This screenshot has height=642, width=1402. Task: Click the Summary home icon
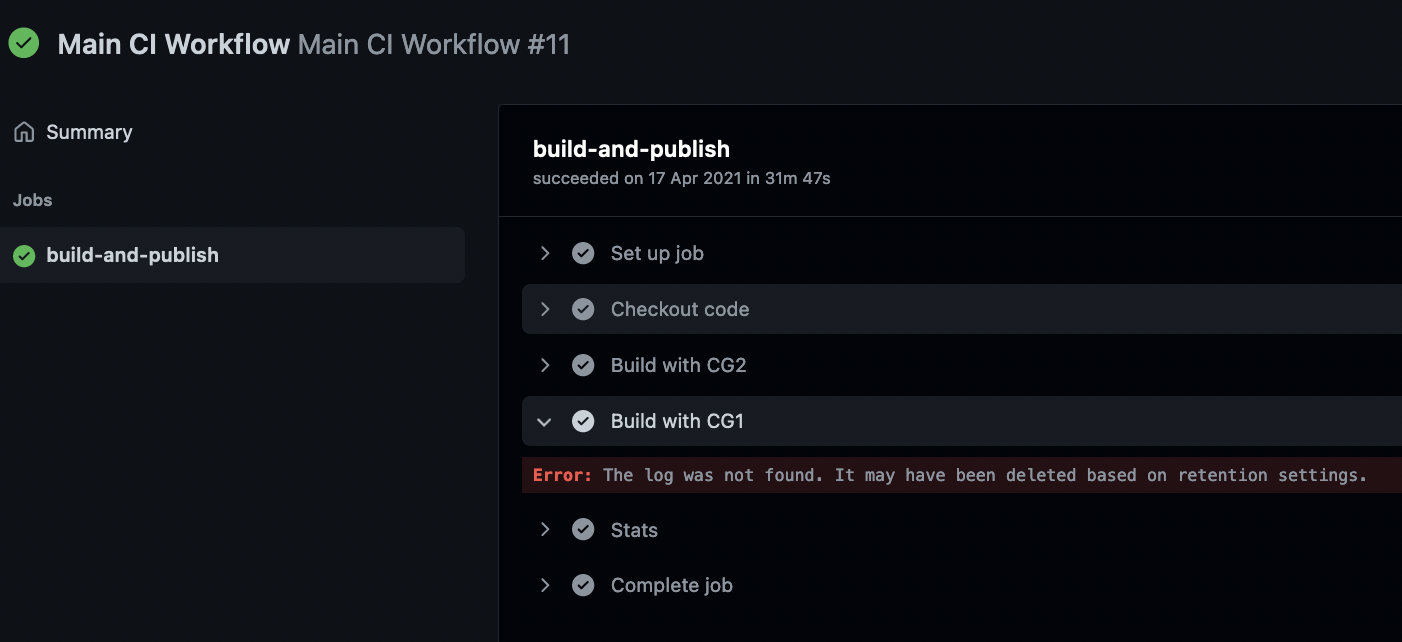(22, 131)
